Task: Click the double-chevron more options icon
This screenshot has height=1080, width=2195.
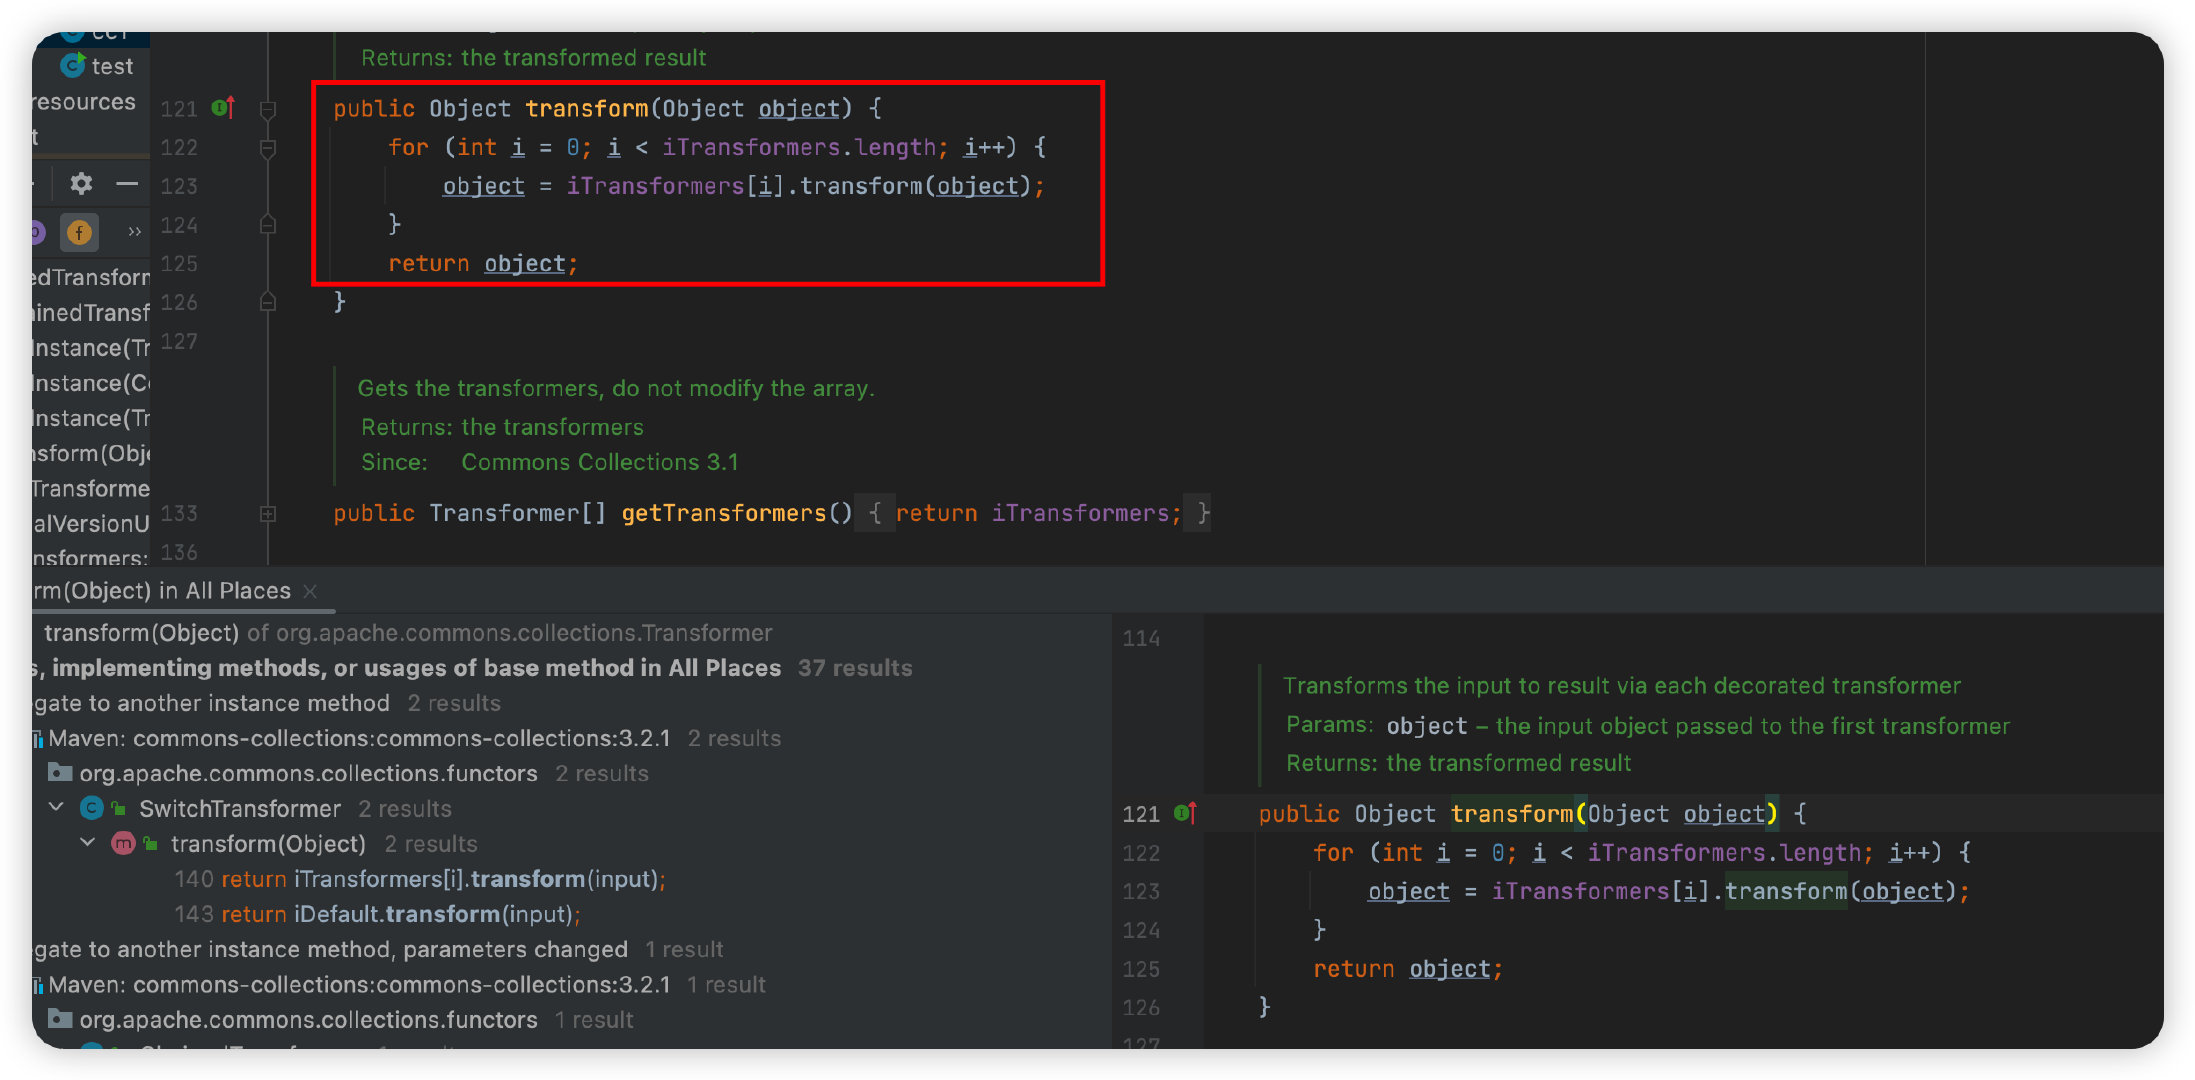Action: [134, 232]
